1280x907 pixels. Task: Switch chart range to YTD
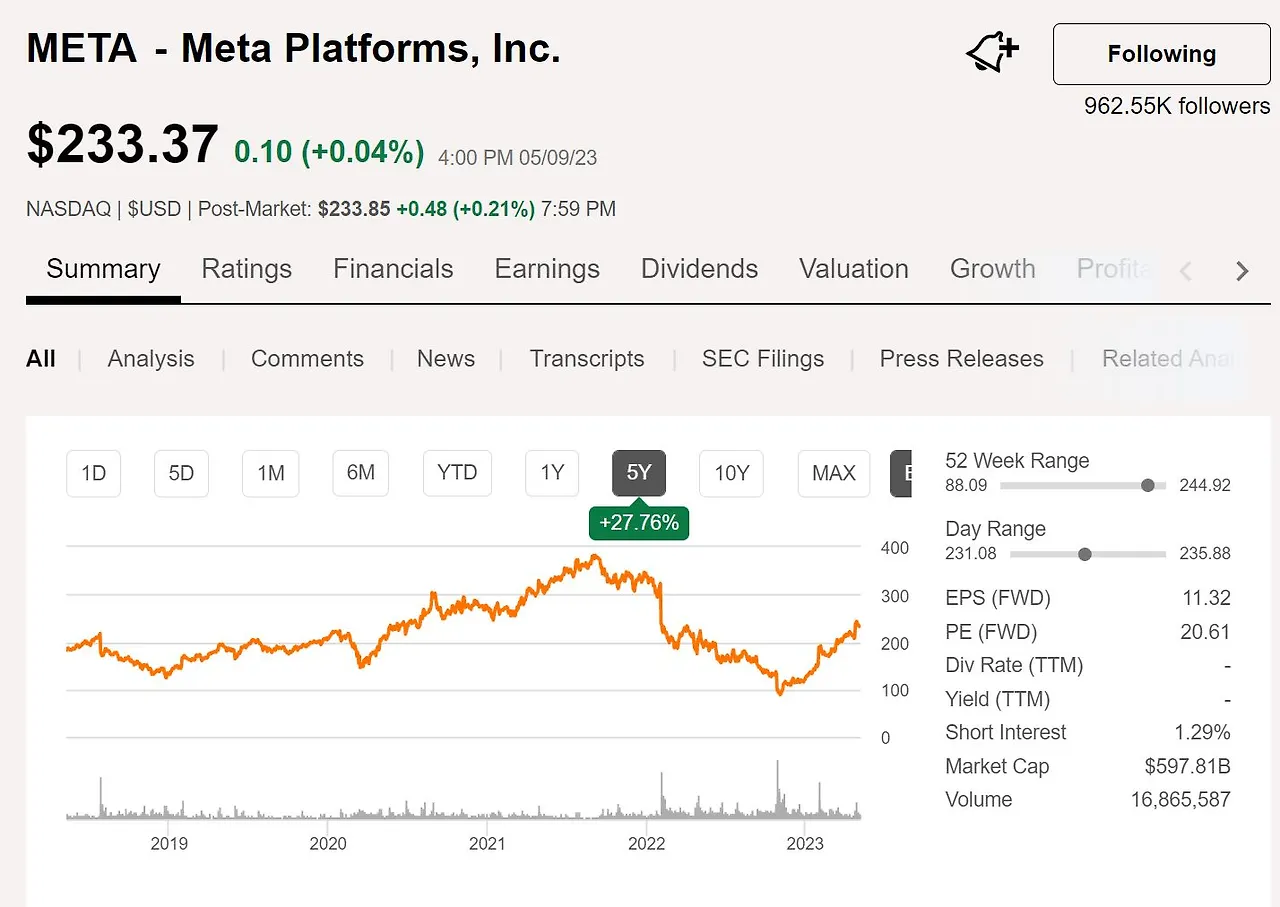tap(457, 473)
